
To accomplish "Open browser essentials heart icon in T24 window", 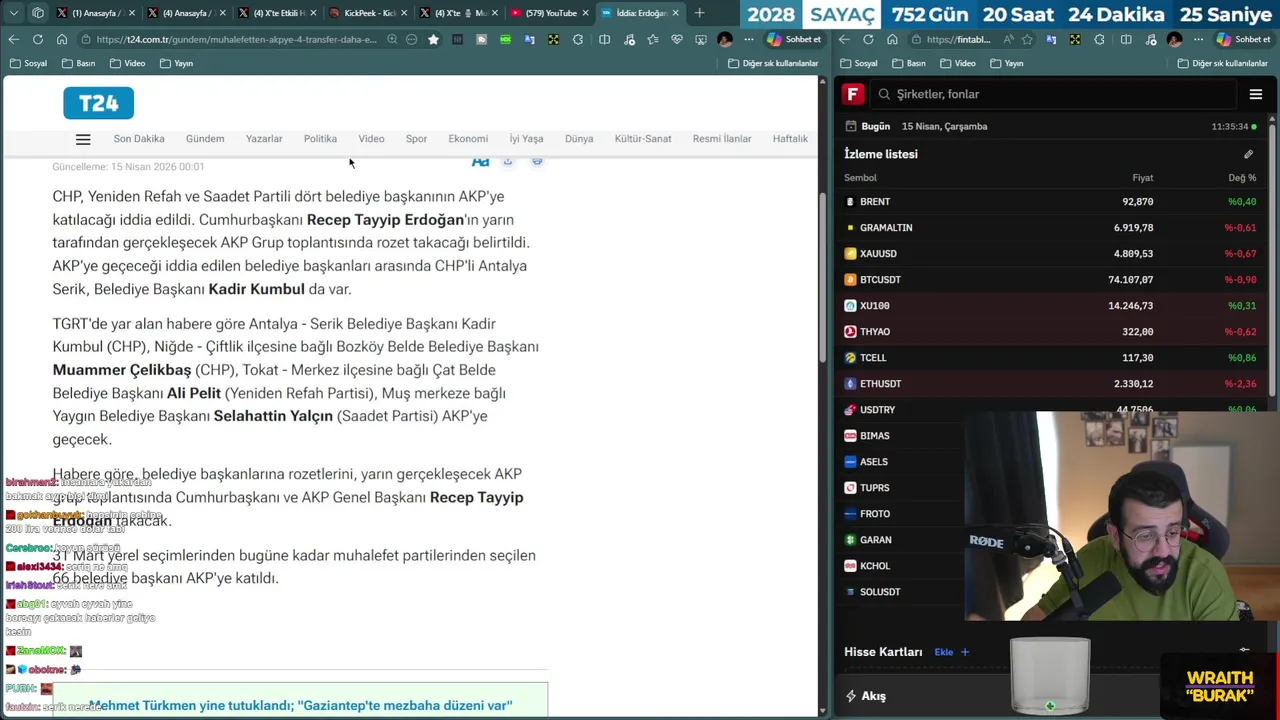I will [677, 39].
